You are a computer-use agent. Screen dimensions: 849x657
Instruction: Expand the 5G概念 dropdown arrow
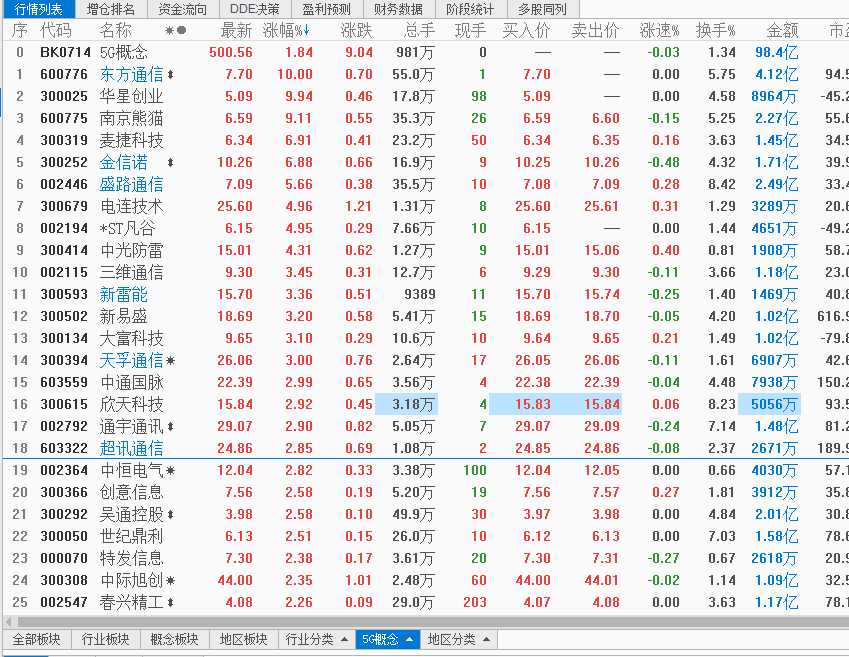409,640
